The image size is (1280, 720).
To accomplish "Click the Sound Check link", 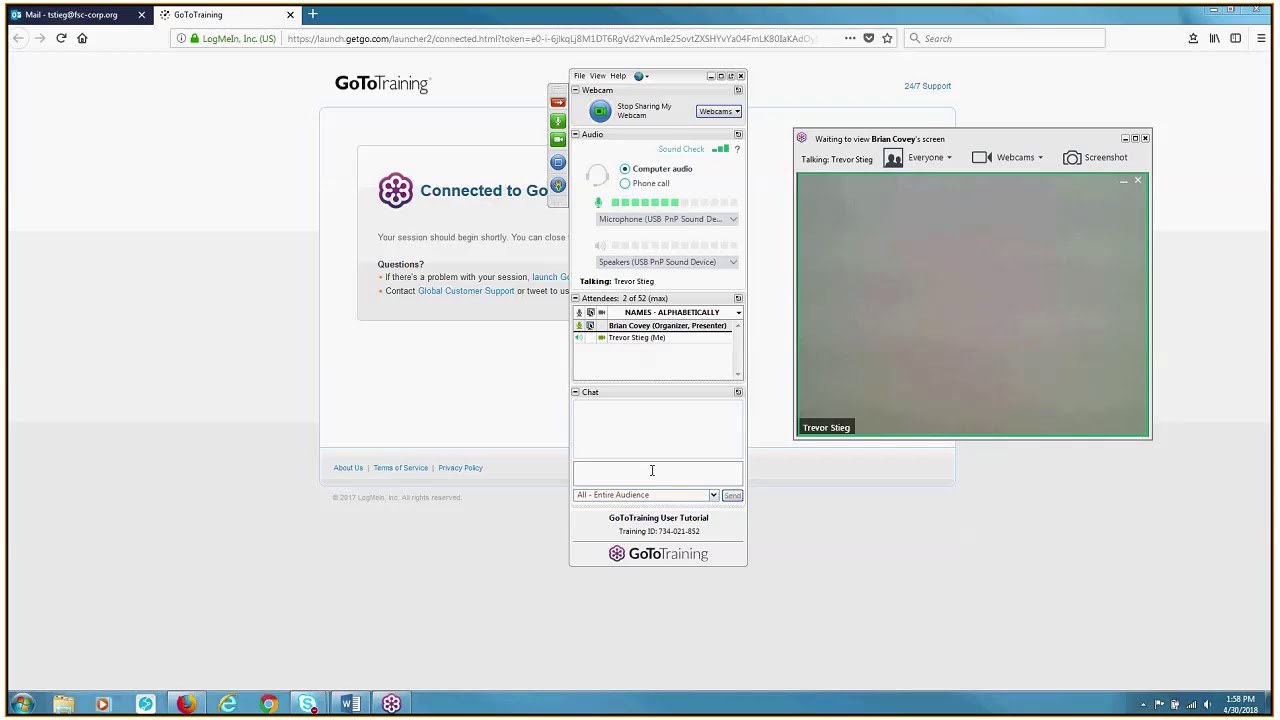I will coord(681,149).
